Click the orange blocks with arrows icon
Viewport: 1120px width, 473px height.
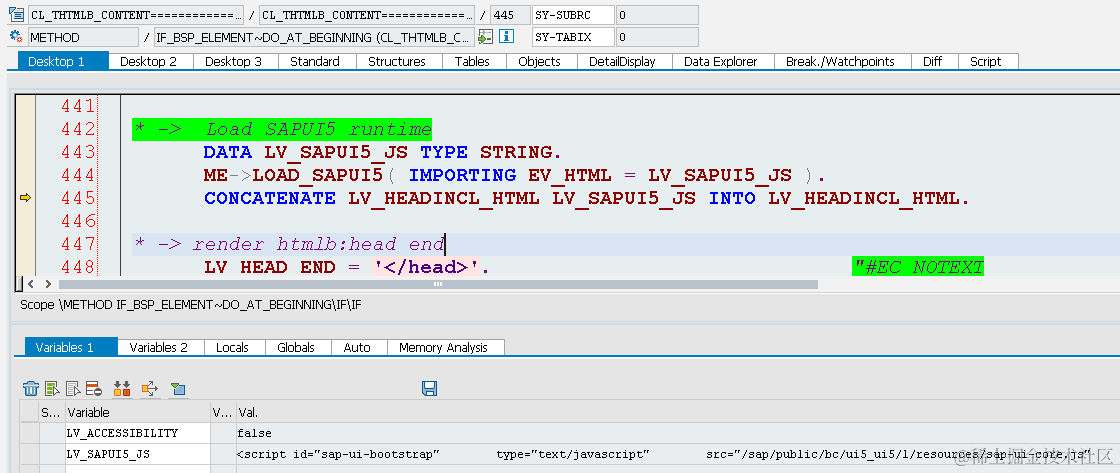point(122,389)
